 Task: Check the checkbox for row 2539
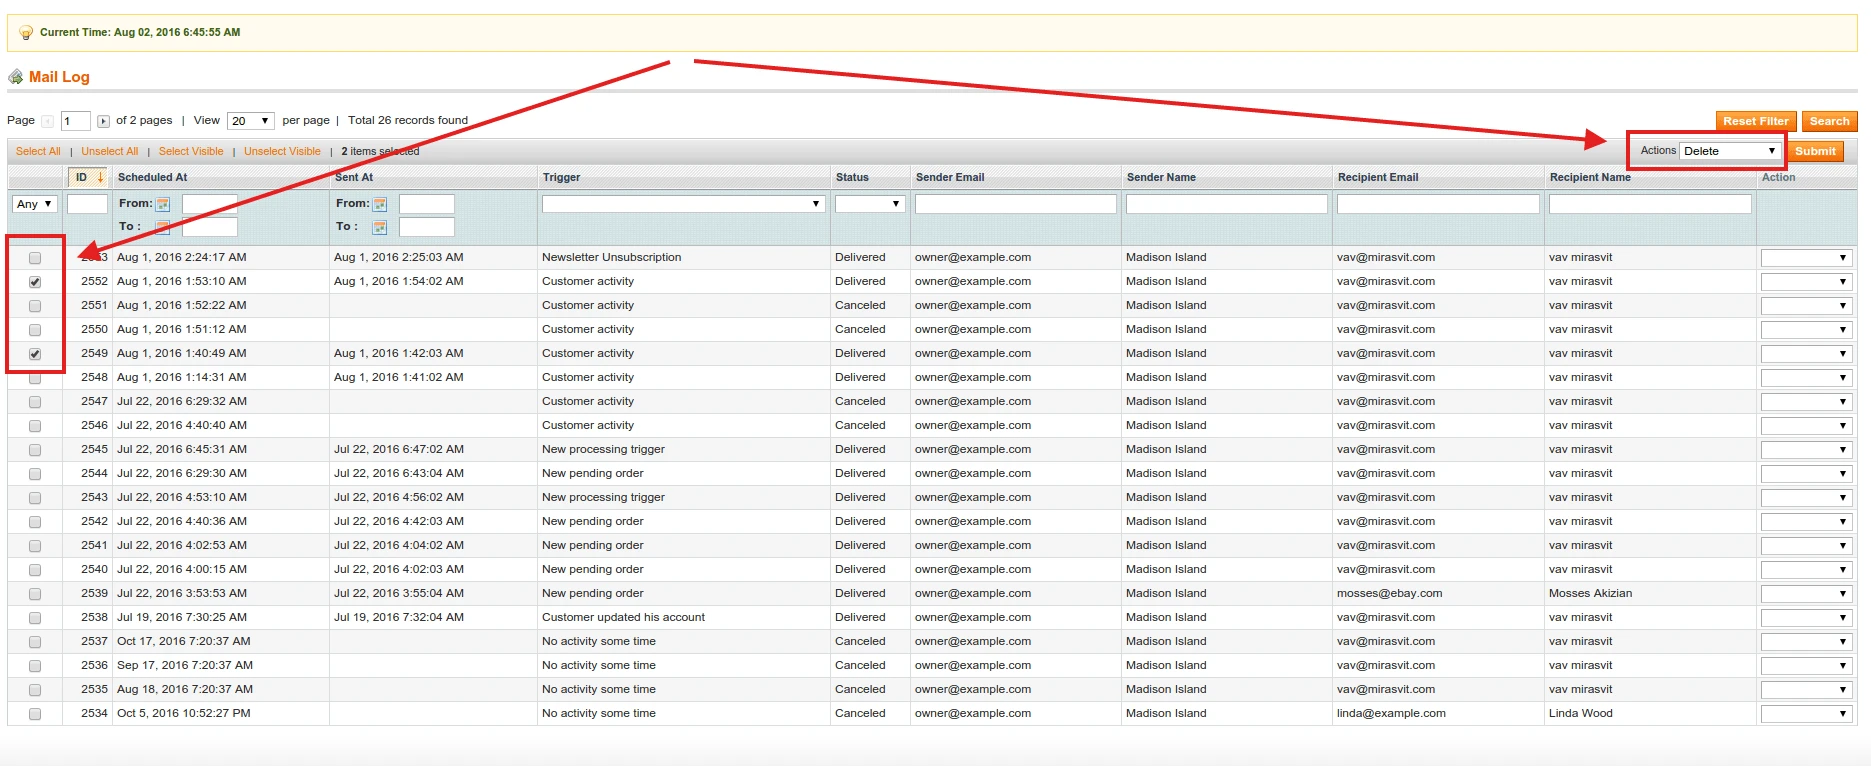[x=35, y=594]
